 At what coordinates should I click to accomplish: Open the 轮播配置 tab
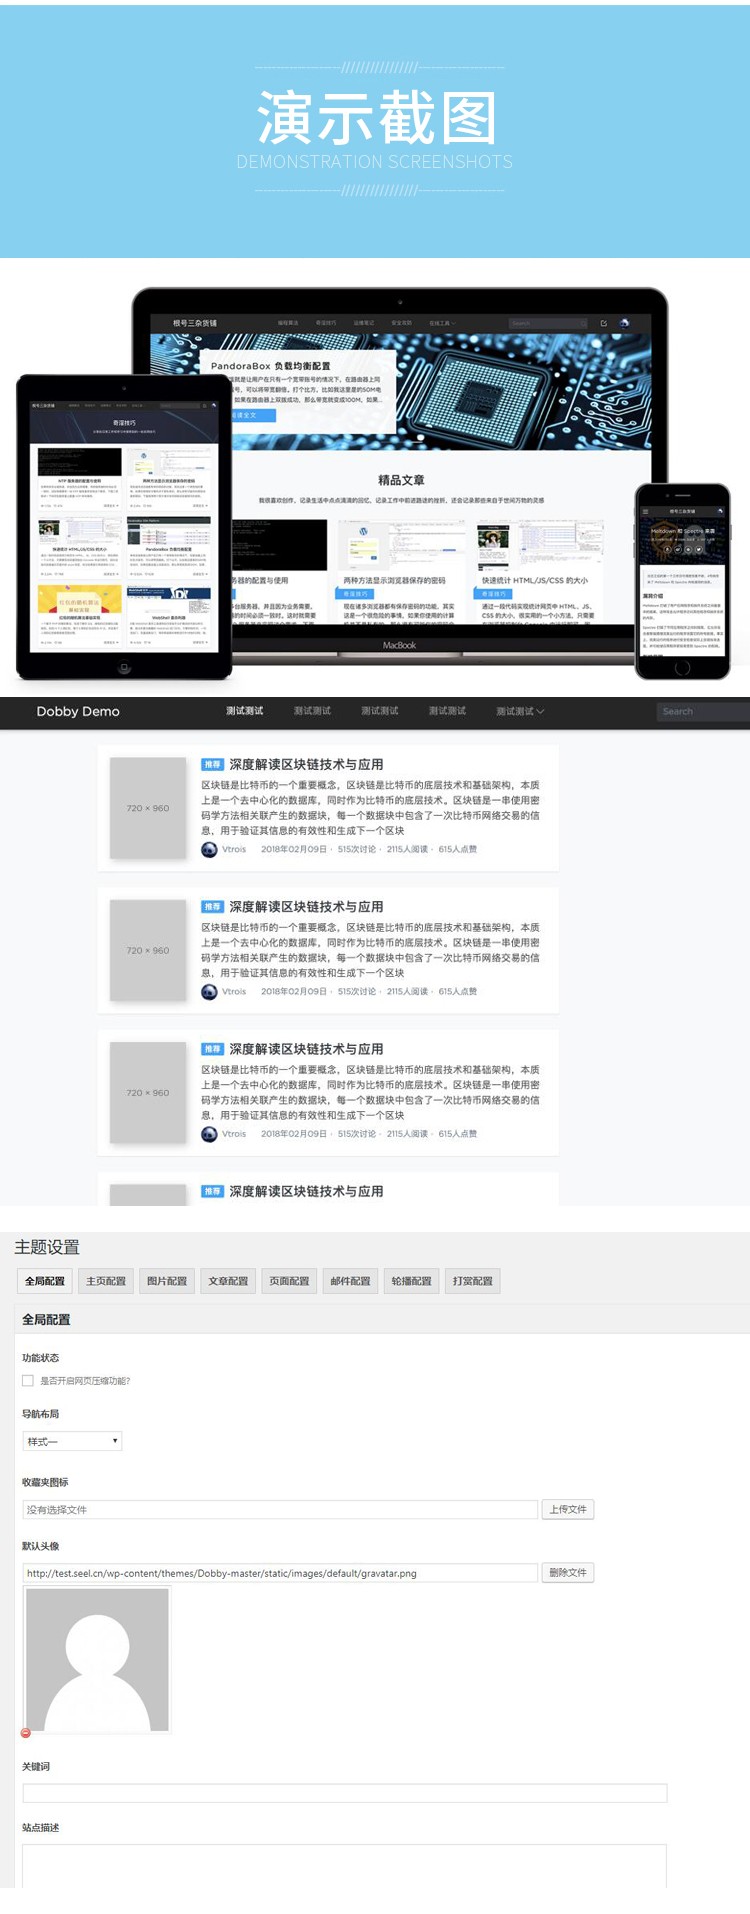click(411, 1281)
